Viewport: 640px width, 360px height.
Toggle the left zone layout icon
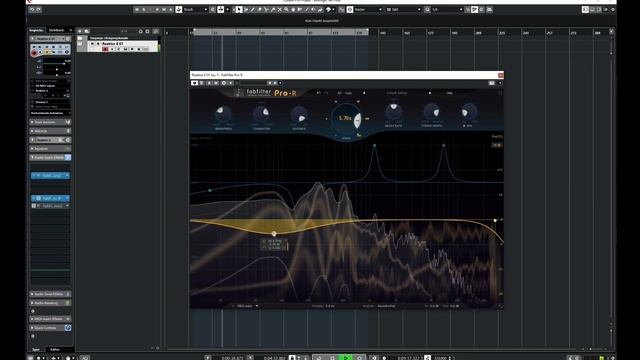[585, 9]
